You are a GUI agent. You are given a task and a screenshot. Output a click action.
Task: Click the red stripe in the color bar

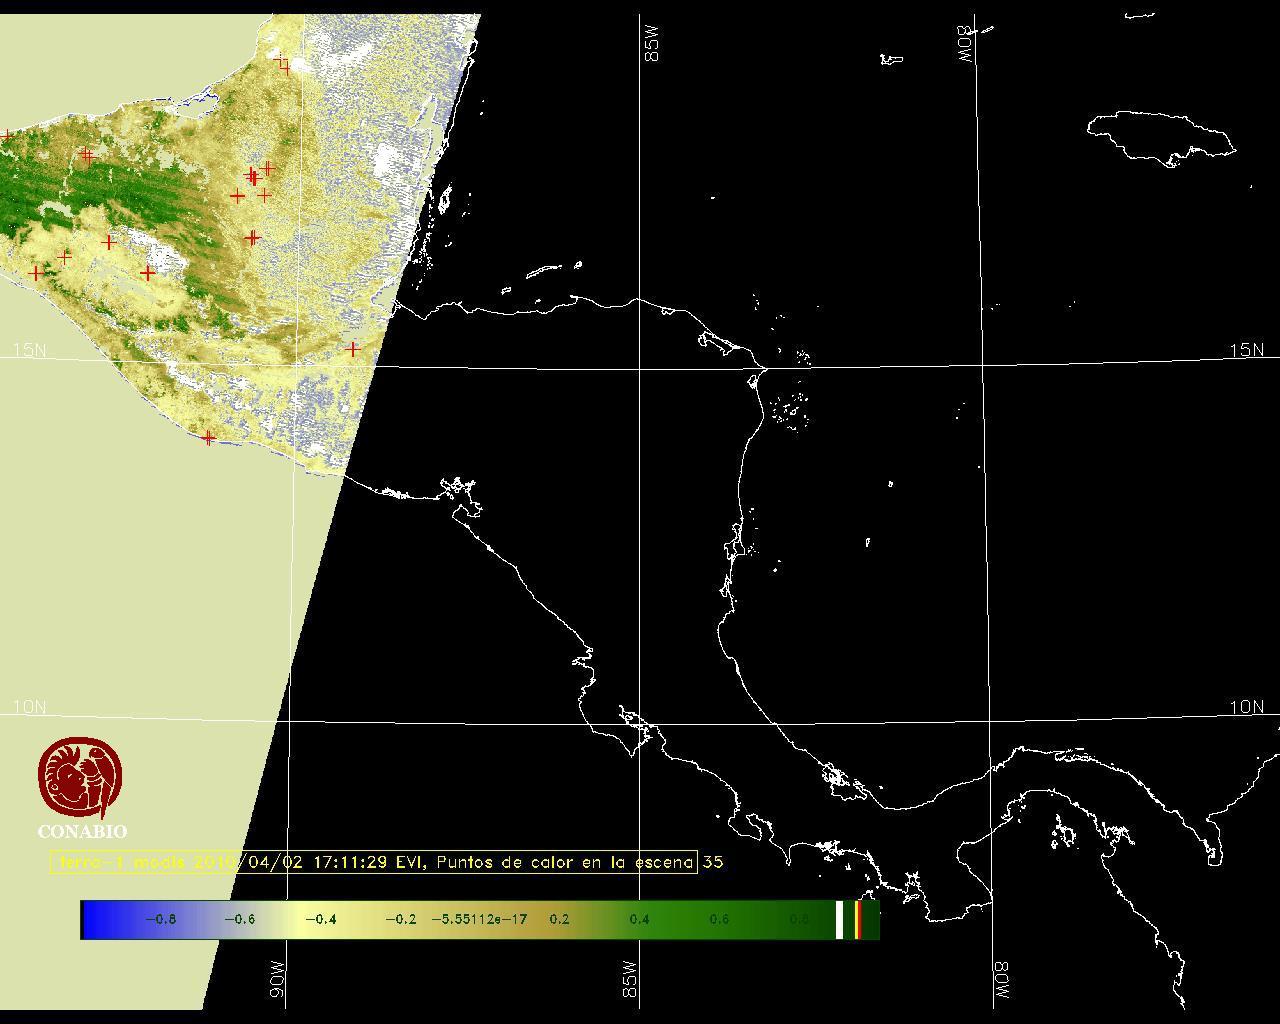pos(858,920)
